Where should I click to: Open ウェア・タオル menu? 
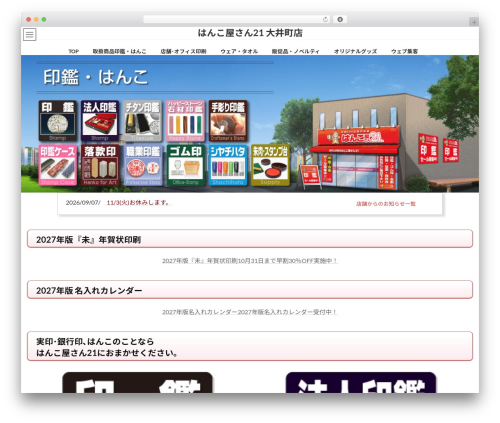pyautogui.click(x=239, y=51)
